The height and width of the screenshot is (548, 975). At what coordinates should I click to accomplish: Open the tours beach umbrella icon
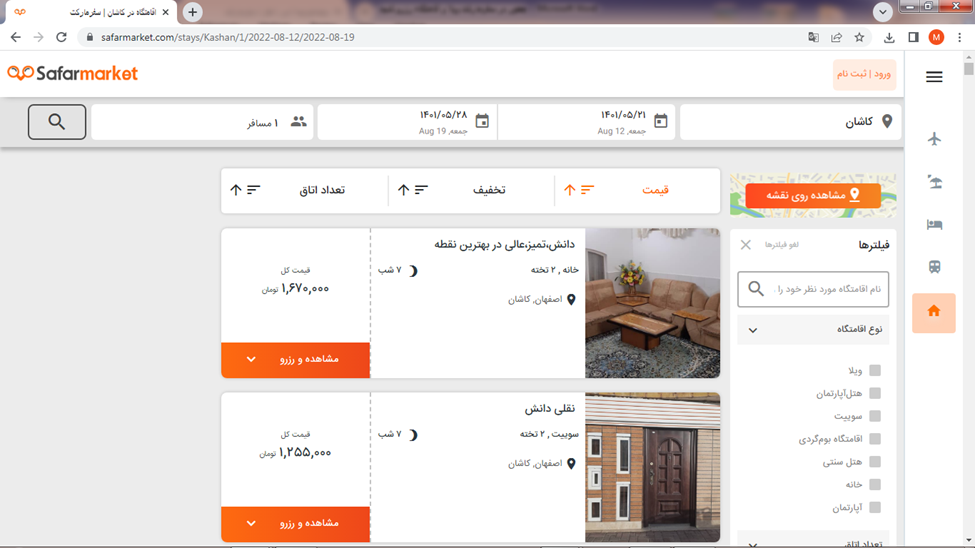(934, 182)
